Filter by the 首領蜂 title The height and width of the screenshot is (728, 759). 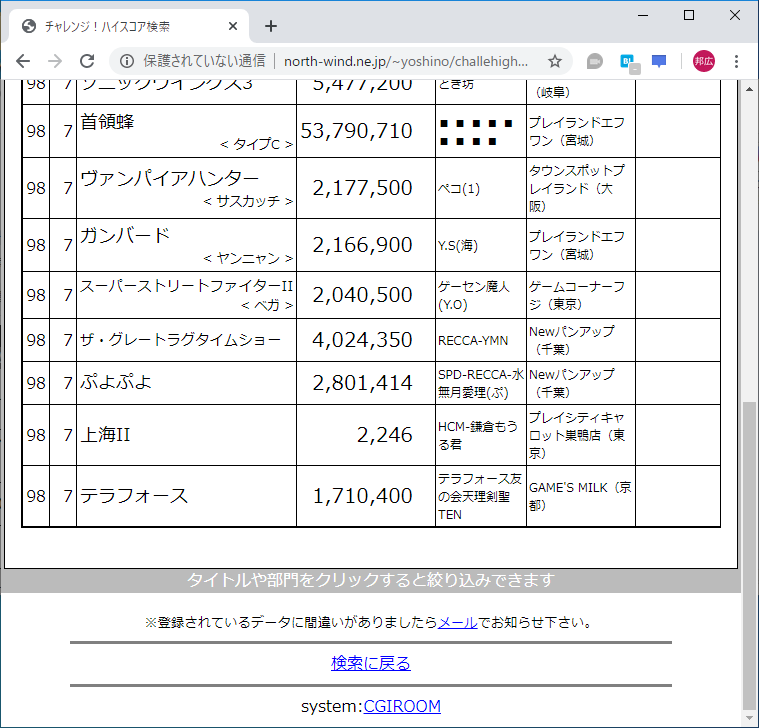pyautogui.click(x=107, y=121)
